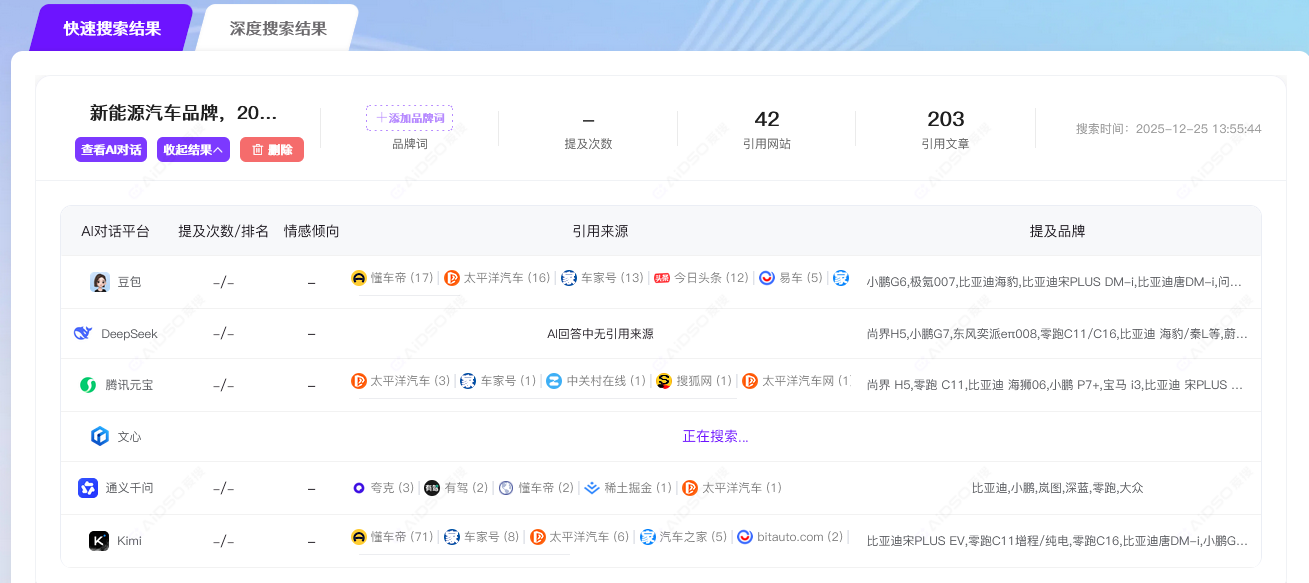The width and height of the screenshot is (1309, 583).
Task: Click 添加品牌词 dashed button
Action: tap(409, 118)
